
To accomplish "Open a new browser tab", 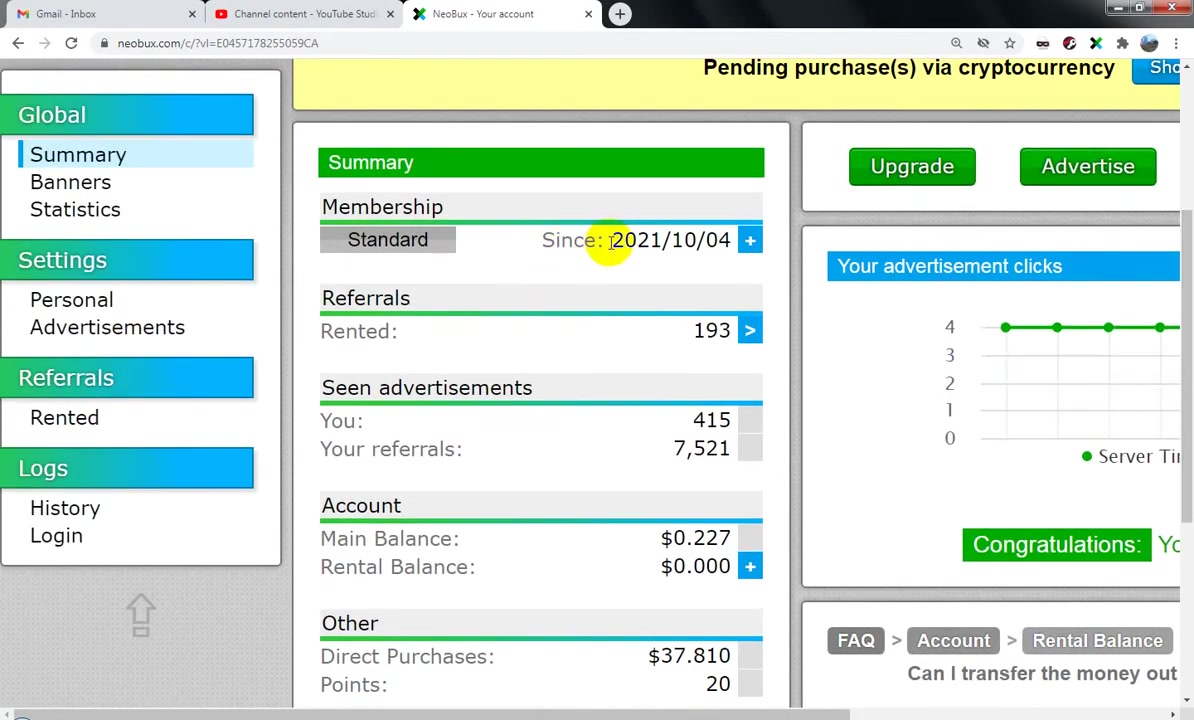I will point(620,14).
